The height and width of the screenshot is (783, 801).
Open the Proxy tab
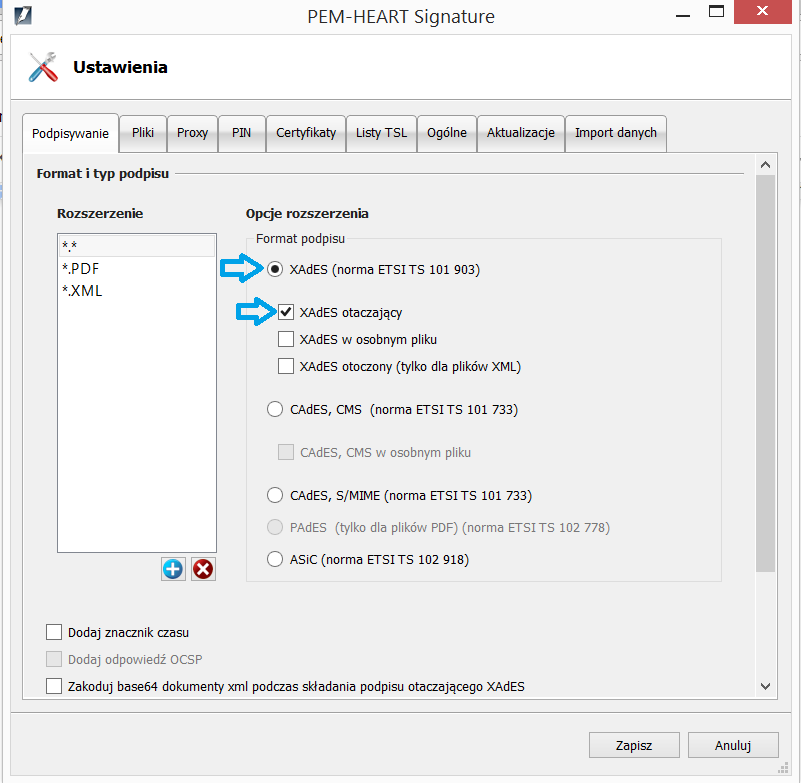[193, 133]
